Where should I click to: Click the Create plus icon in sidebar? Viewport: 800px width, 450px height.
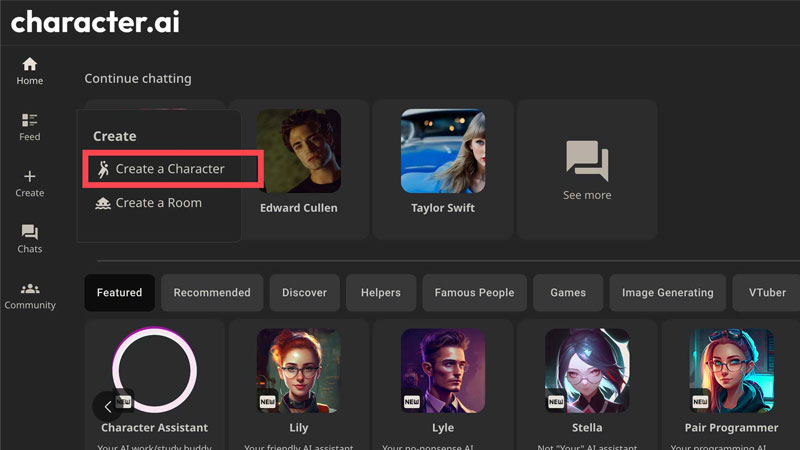(x=30, y=177)
